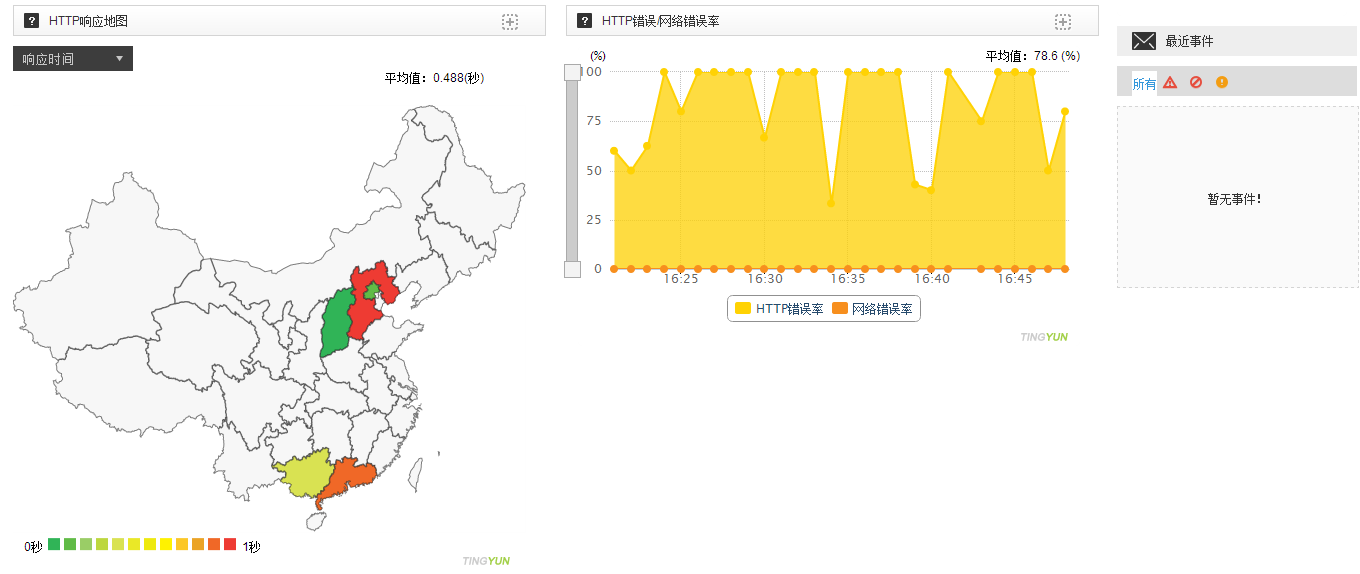Expand the HTTP错误/网络错误率 chart panel
Image resolution: width=1360 pixels, height=574 pixels.
1063,22
